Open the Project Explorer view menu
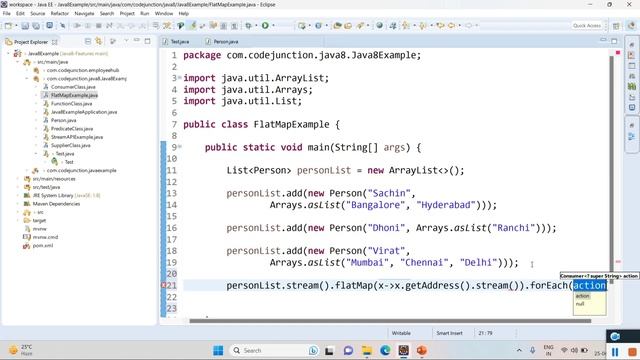The width and height of the screenshot is (640, 360). coord(126,41)
